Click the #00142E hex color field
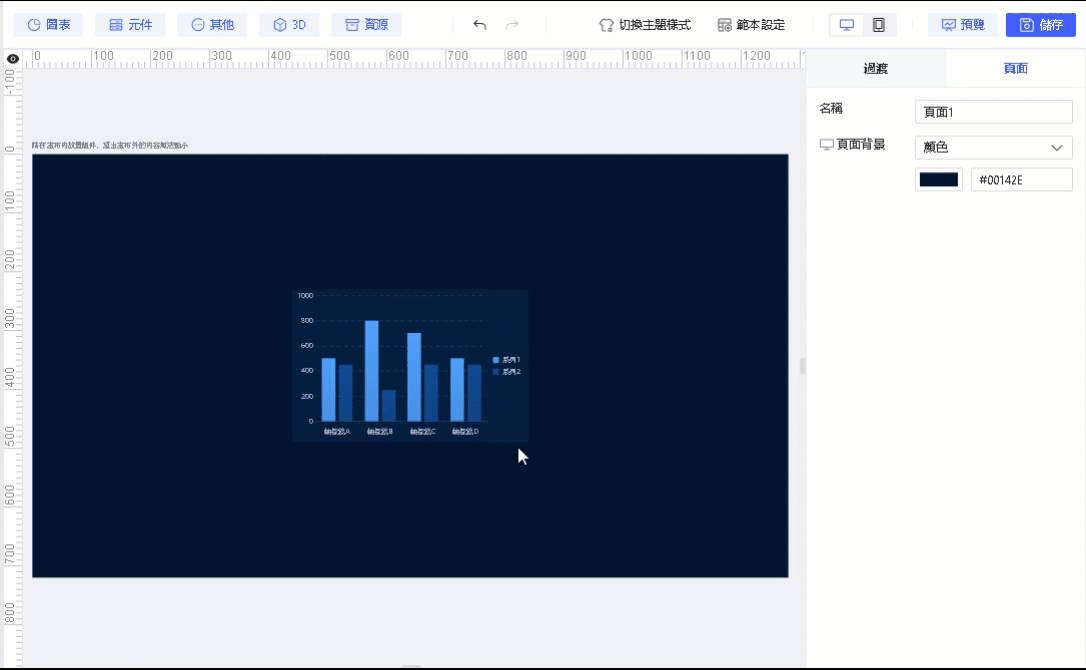This screenshot has height=670, width=1086. click(1022, 180)
